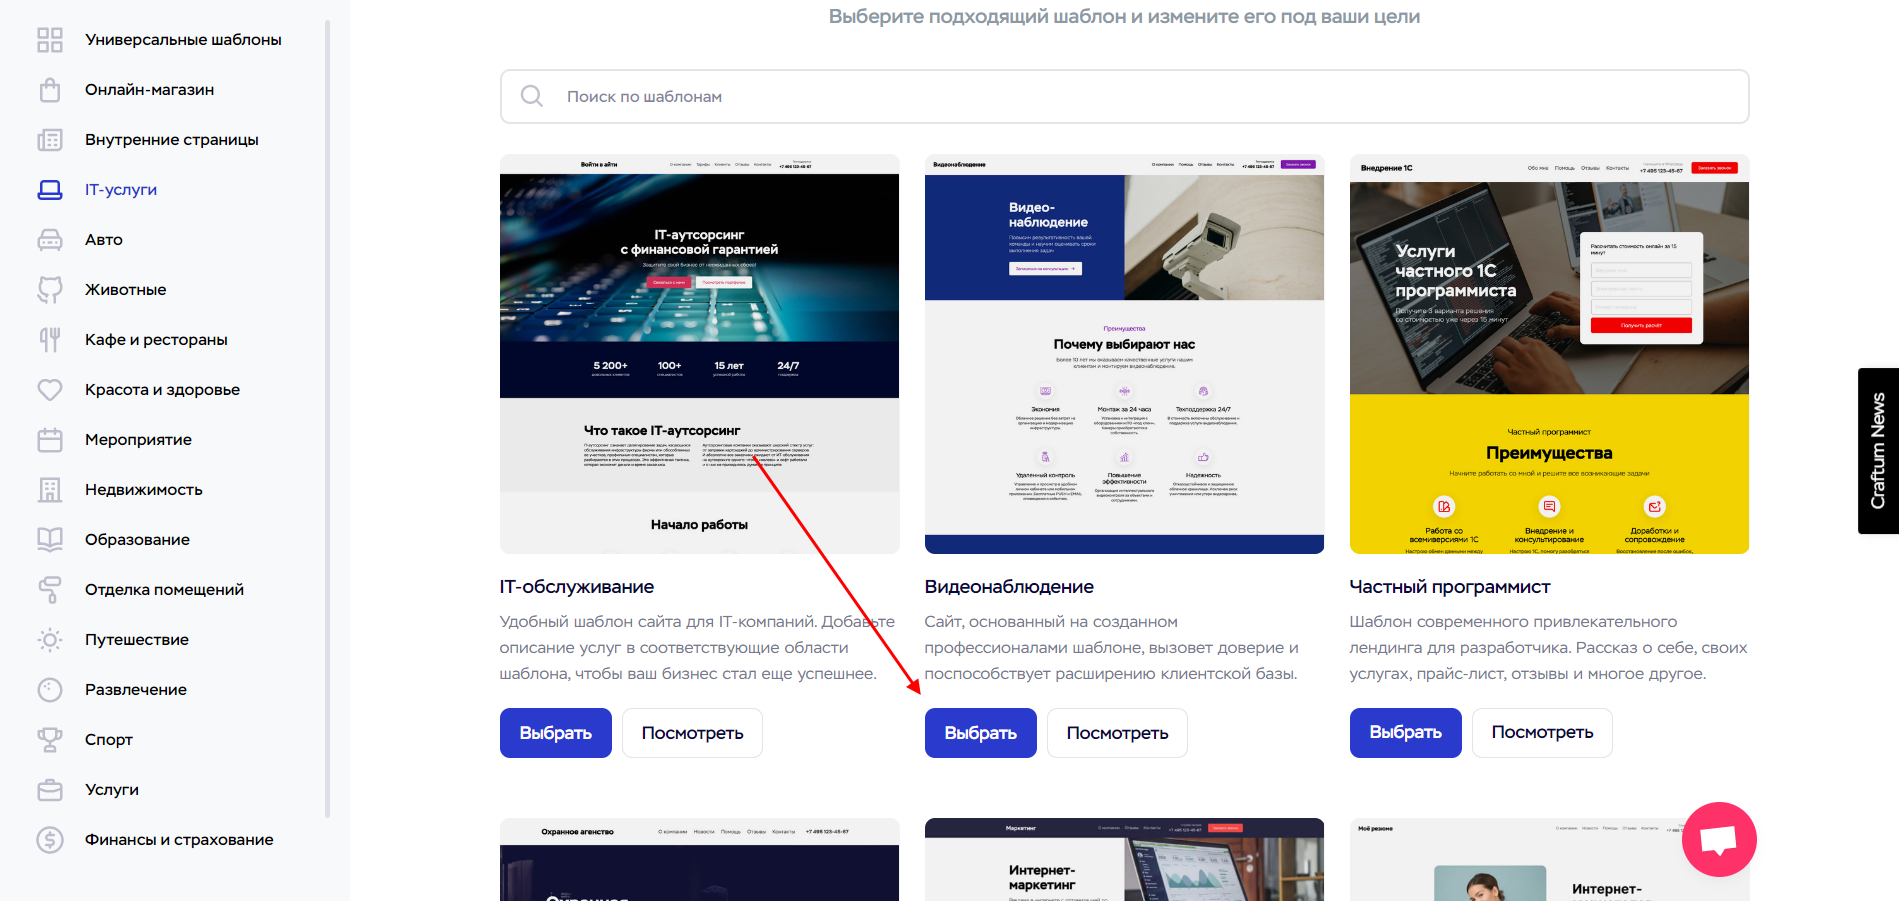
Task: Open Онлайн-магазин category
Action: coord(150,90)
